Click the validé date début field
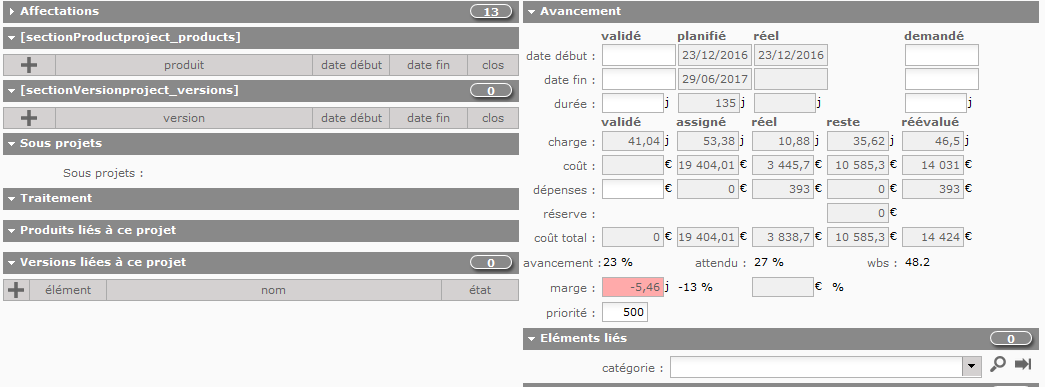 638,55
